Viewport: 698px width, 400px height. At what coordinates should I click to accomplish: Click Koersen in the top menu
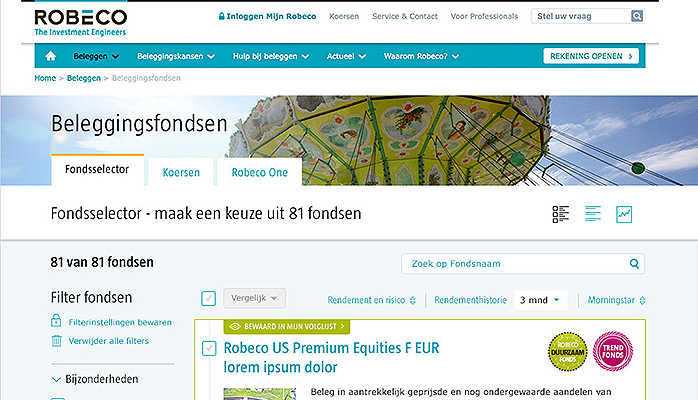344,16
